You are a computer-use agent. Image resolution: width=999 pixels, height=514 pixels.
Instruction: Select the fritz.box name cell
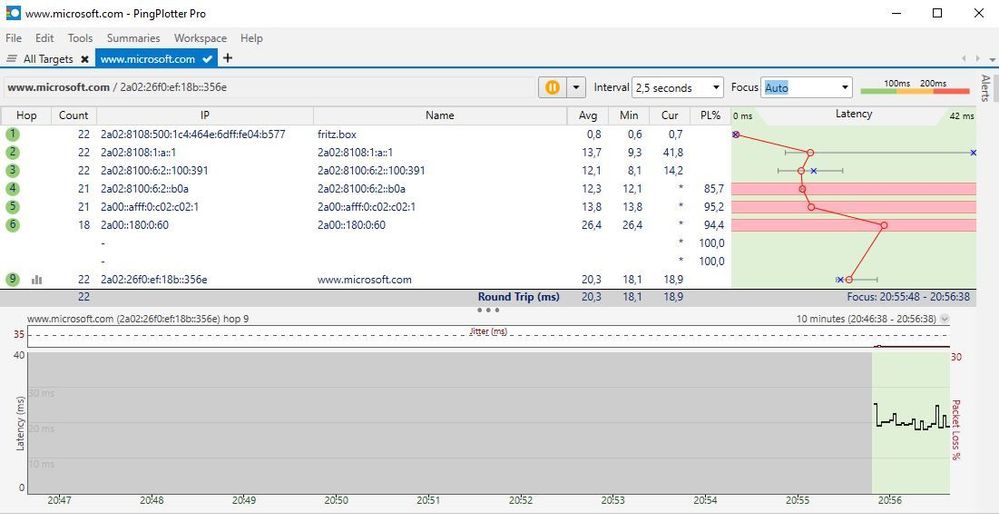click(337, 134)
